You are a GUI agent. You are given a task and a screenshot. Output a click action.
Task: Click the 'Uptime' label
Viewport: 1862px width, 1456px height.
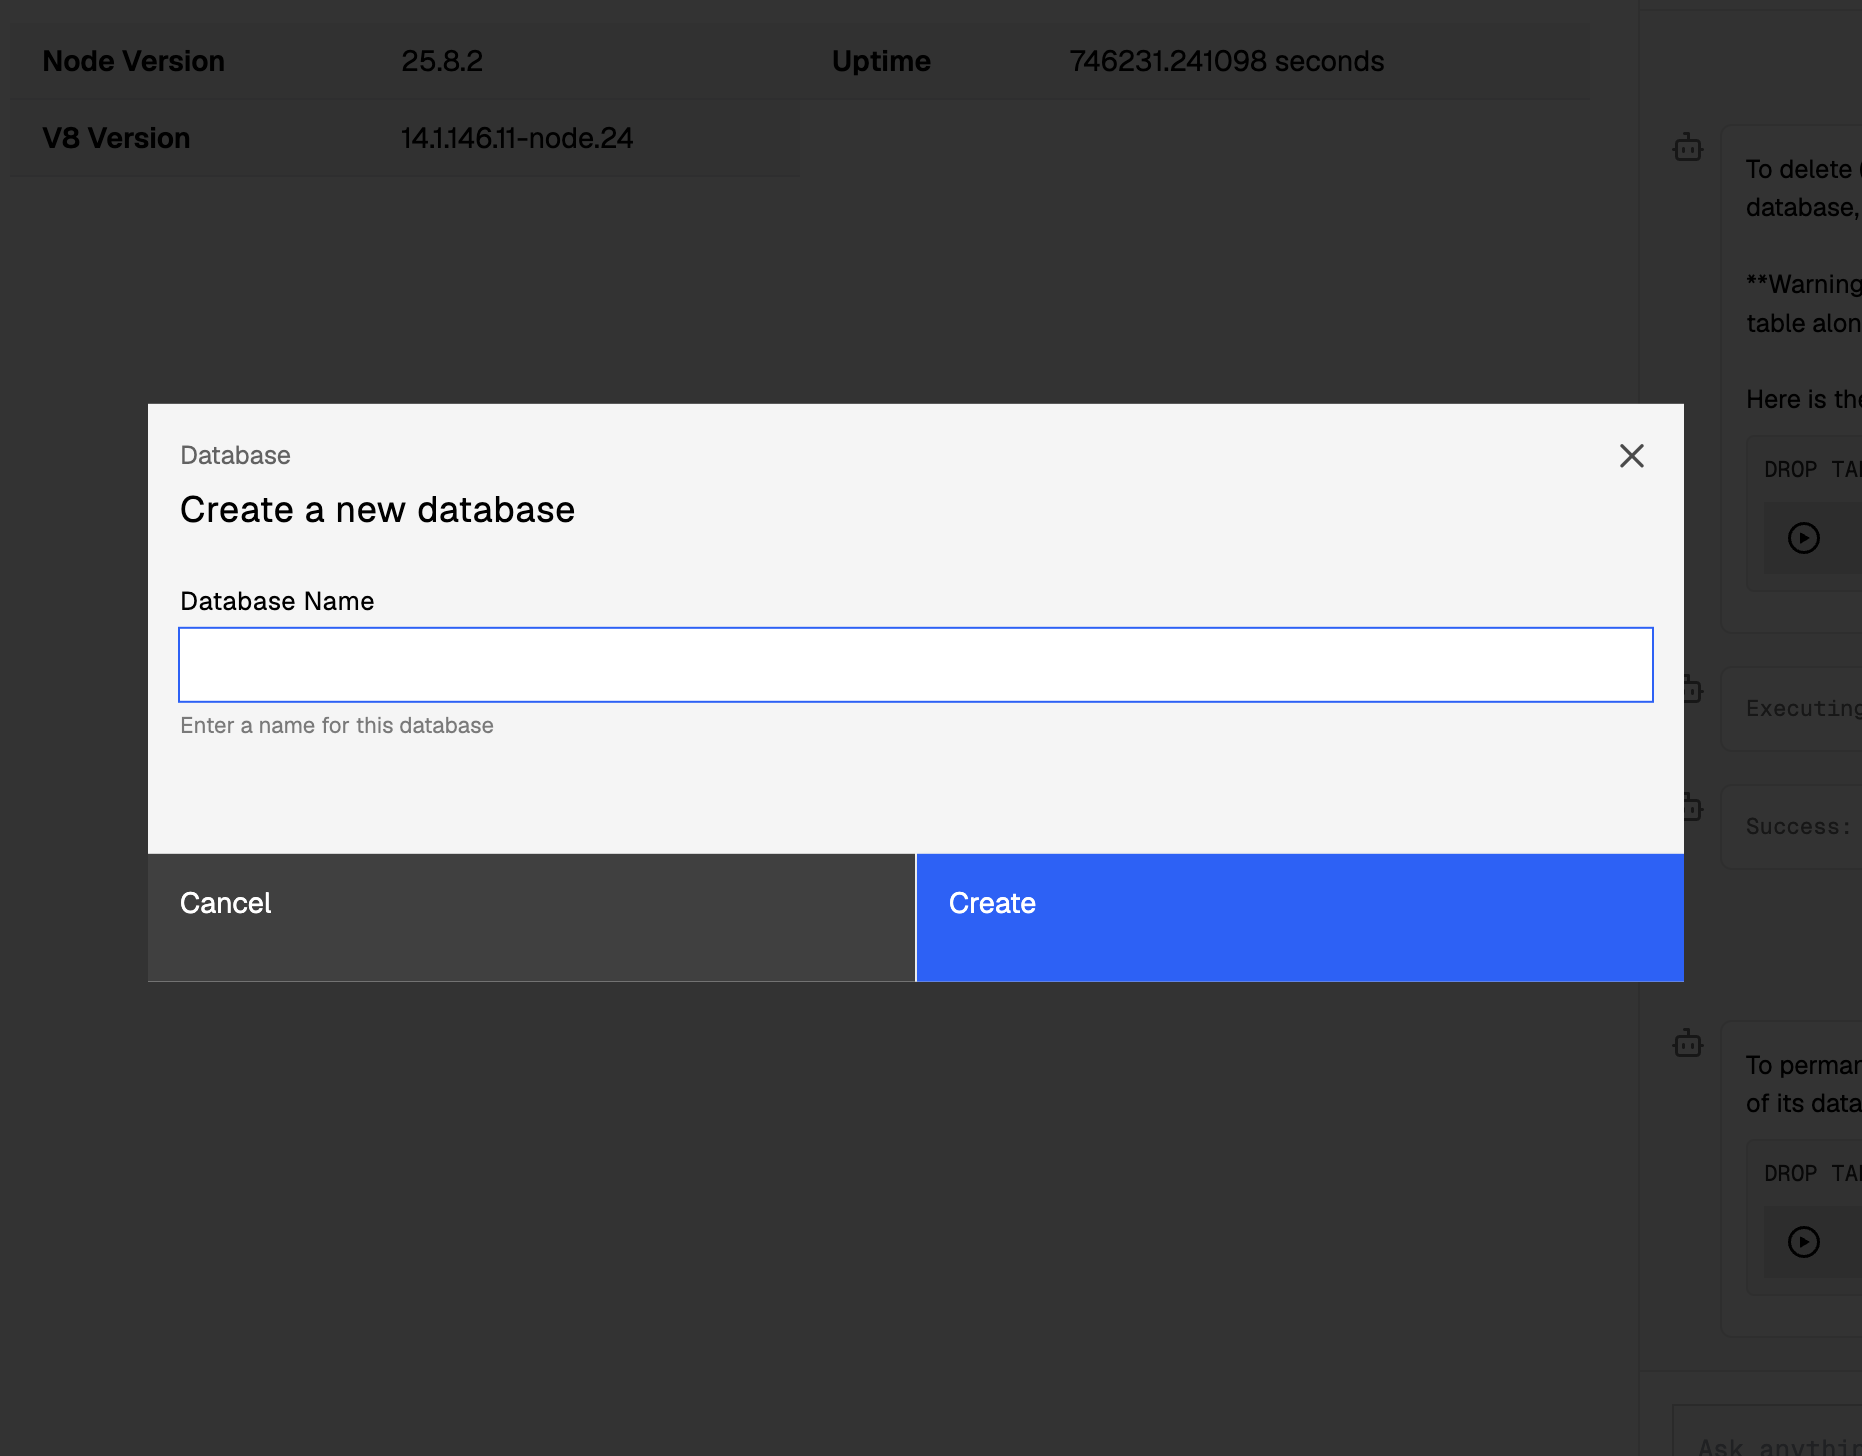[881, 61]
